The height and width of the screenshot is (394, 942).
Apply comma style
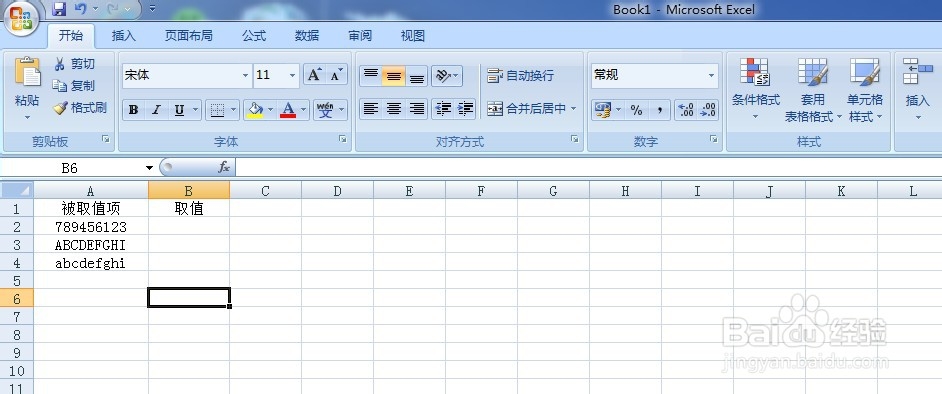click(660, 110)
